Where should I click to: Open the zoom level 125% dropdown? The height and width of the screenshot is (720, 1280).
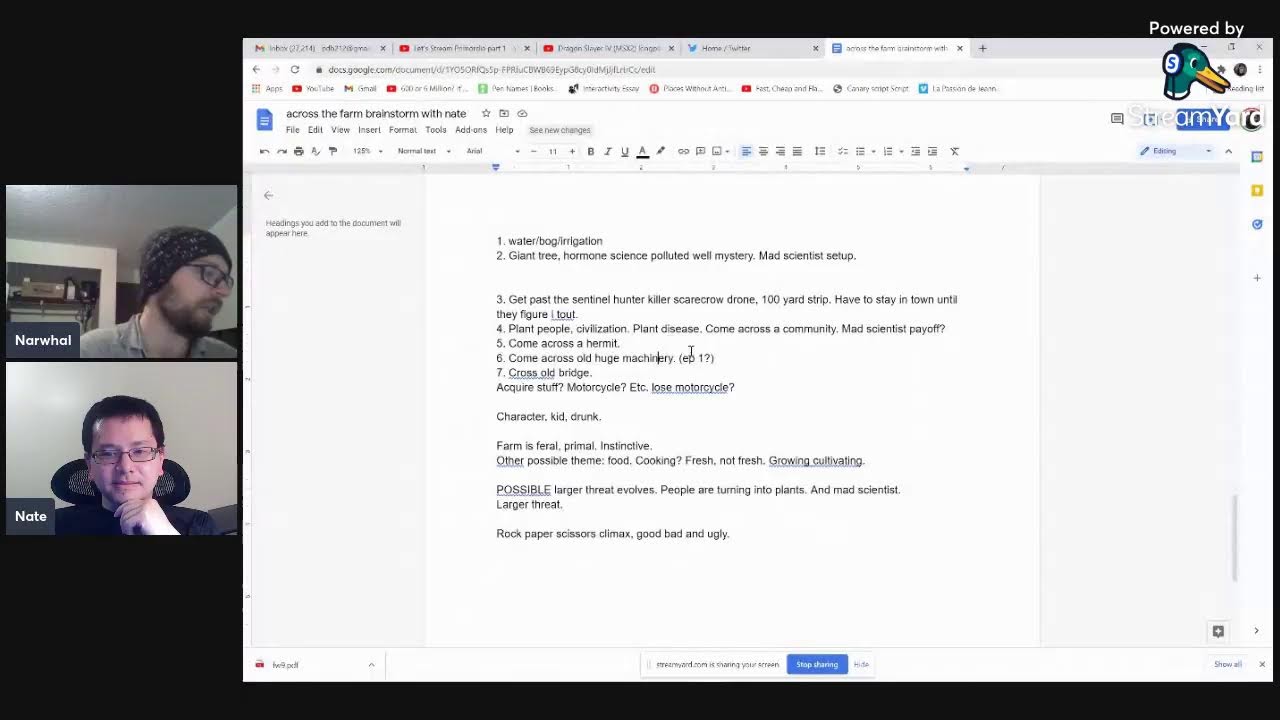tap(367, 151)
